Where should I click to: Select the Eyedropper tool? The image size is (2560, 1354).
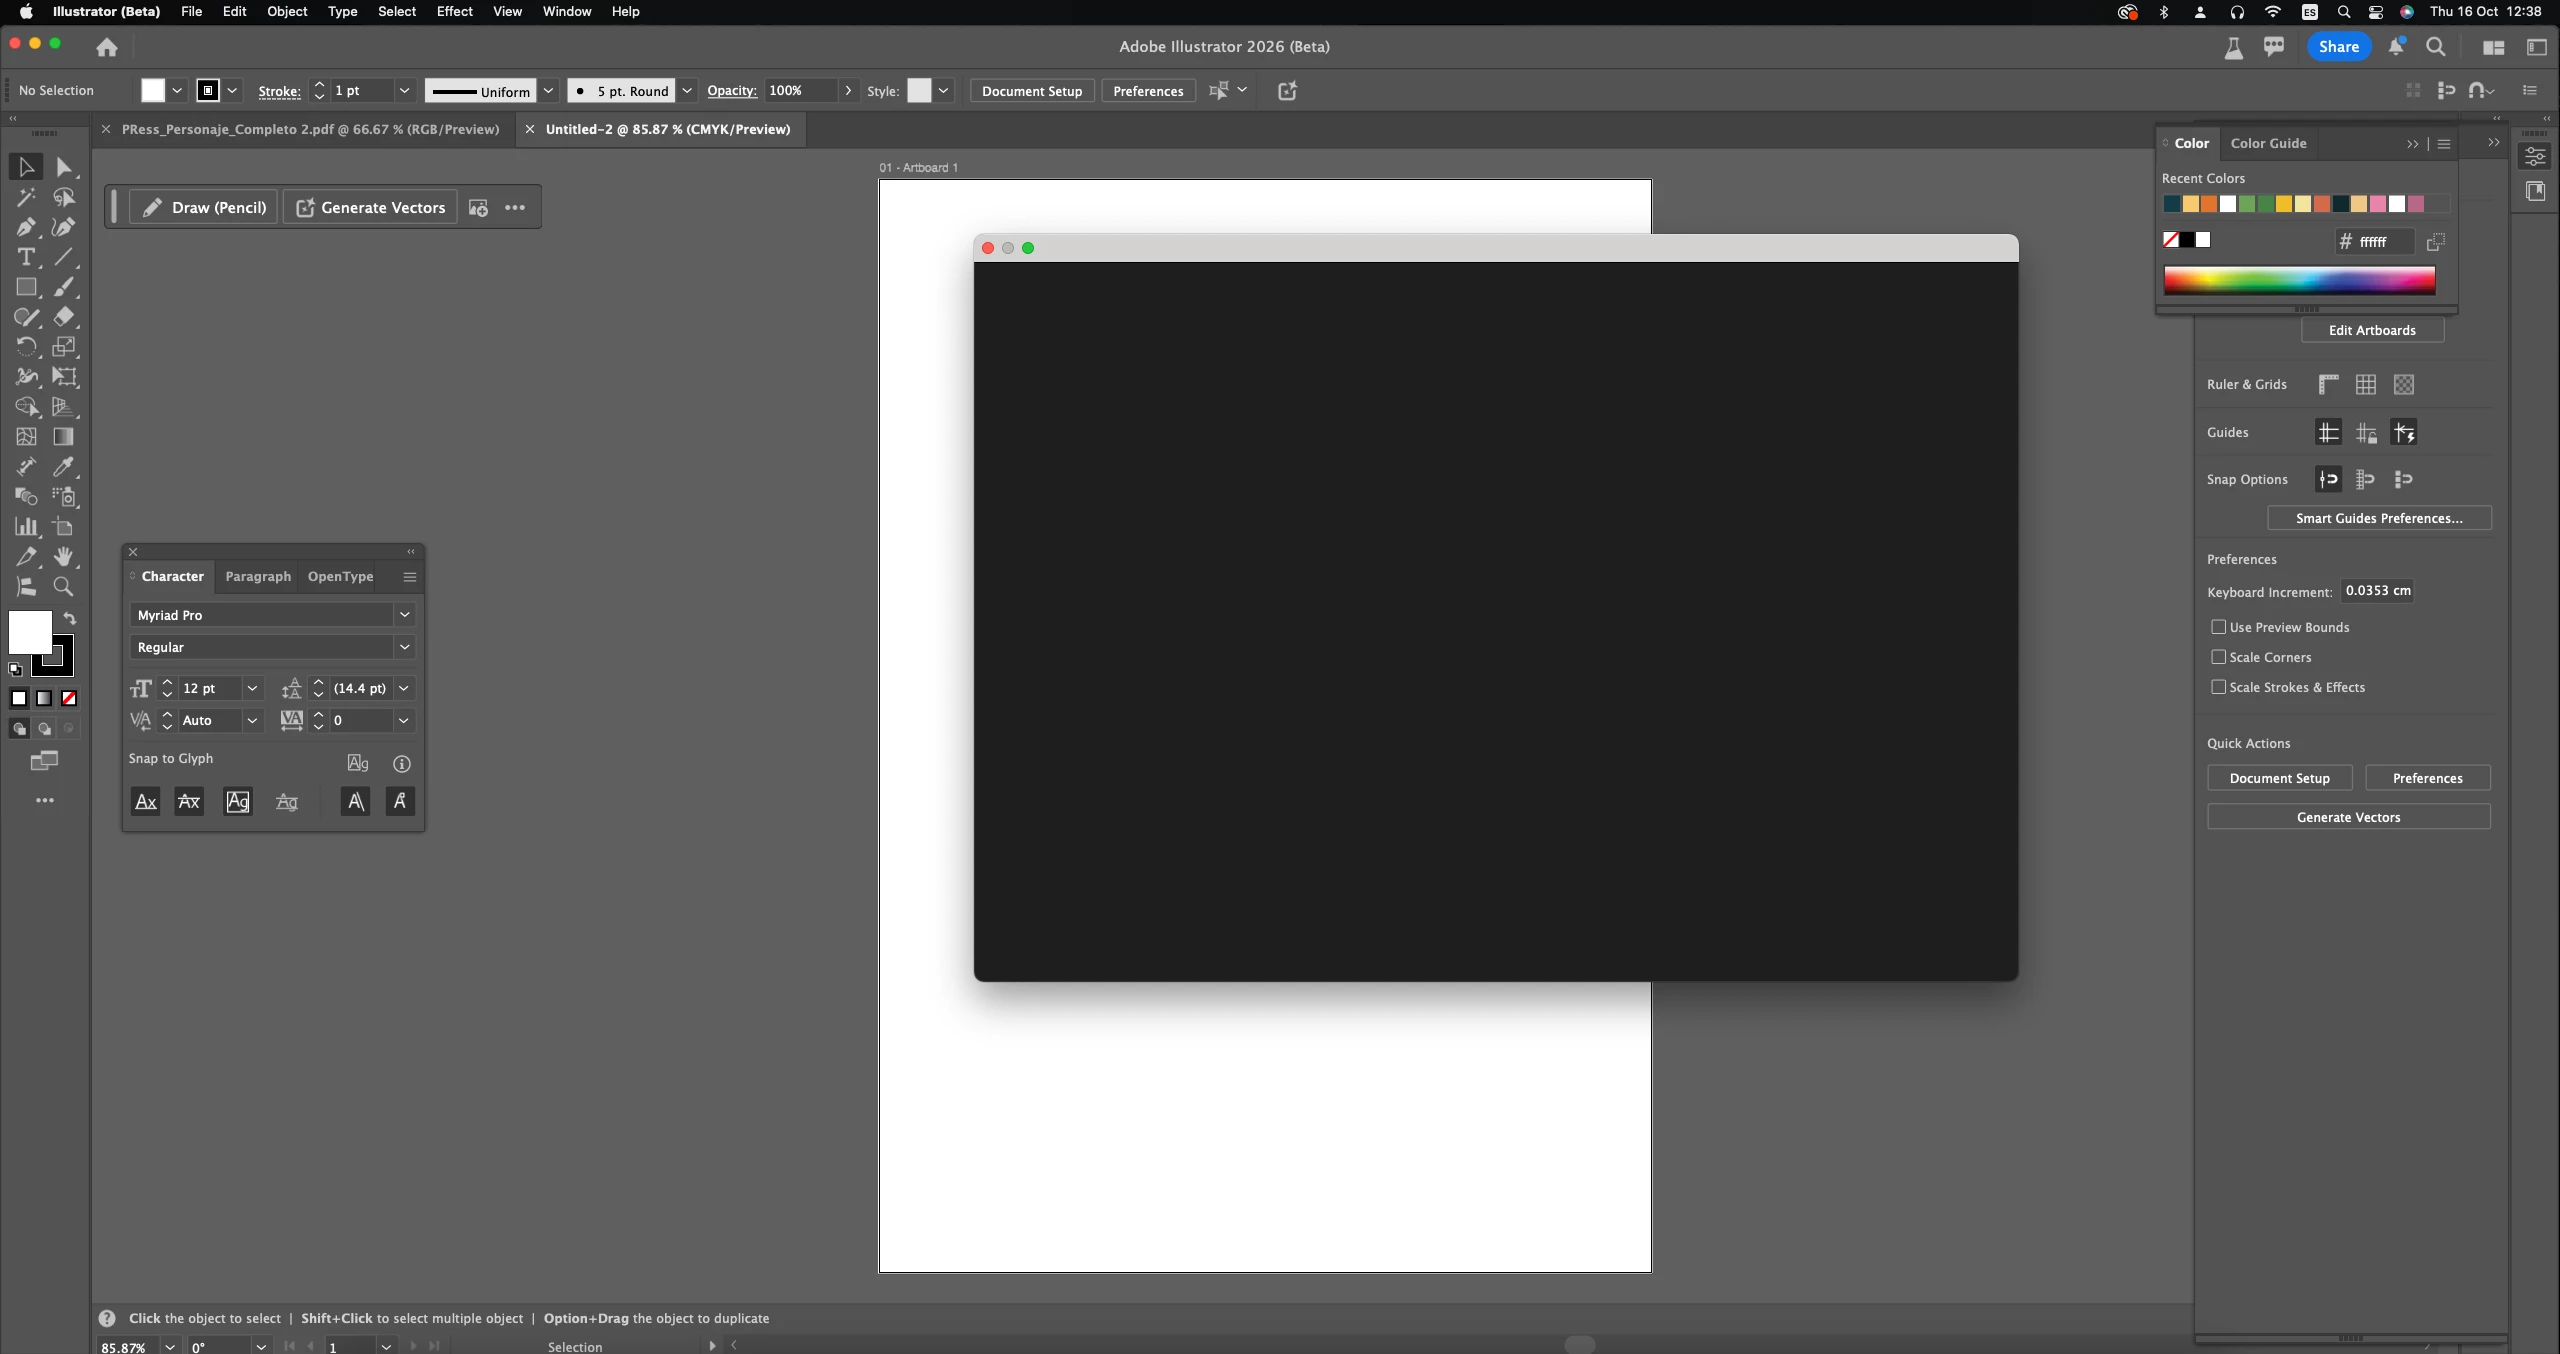click(64, 467)
